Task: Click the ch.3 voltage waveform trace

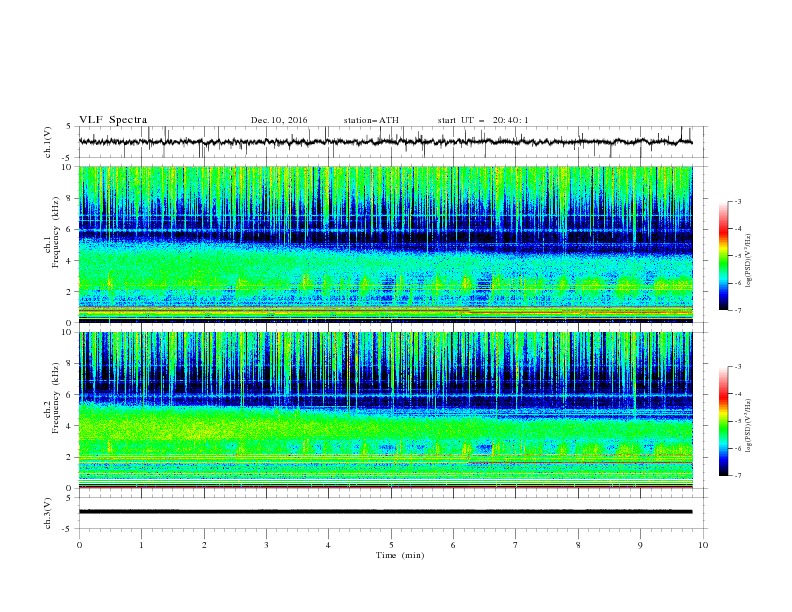Action: [386, 512]
